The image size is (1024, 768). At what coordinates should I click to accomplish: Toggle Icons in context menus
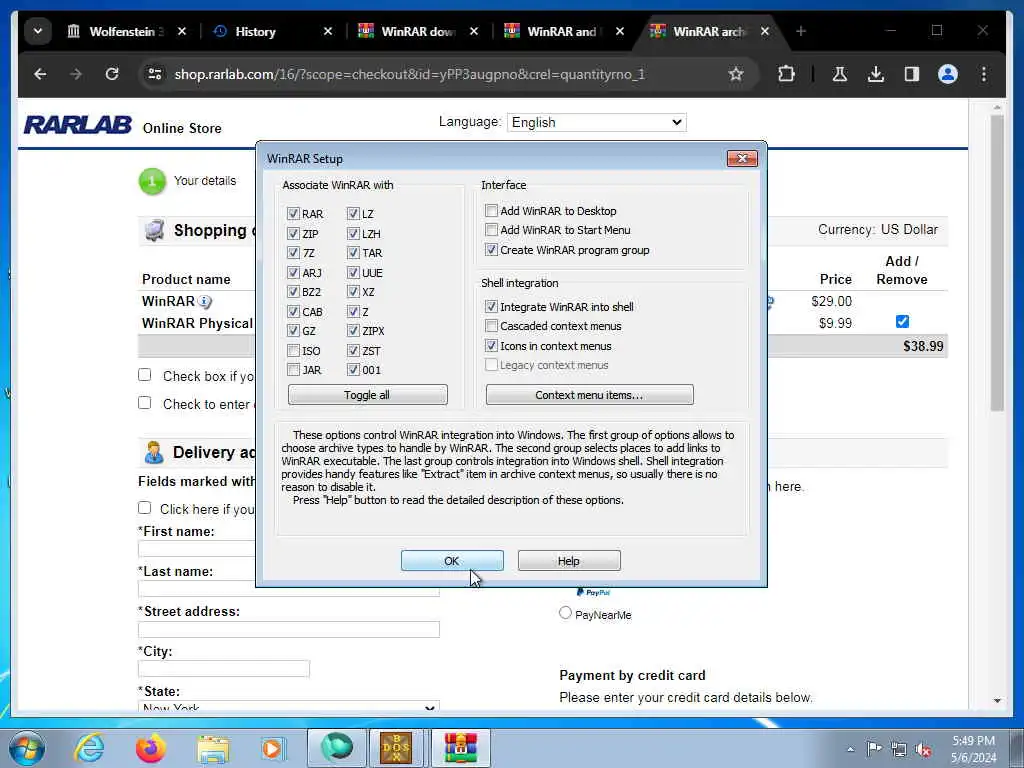click(491, 345)
